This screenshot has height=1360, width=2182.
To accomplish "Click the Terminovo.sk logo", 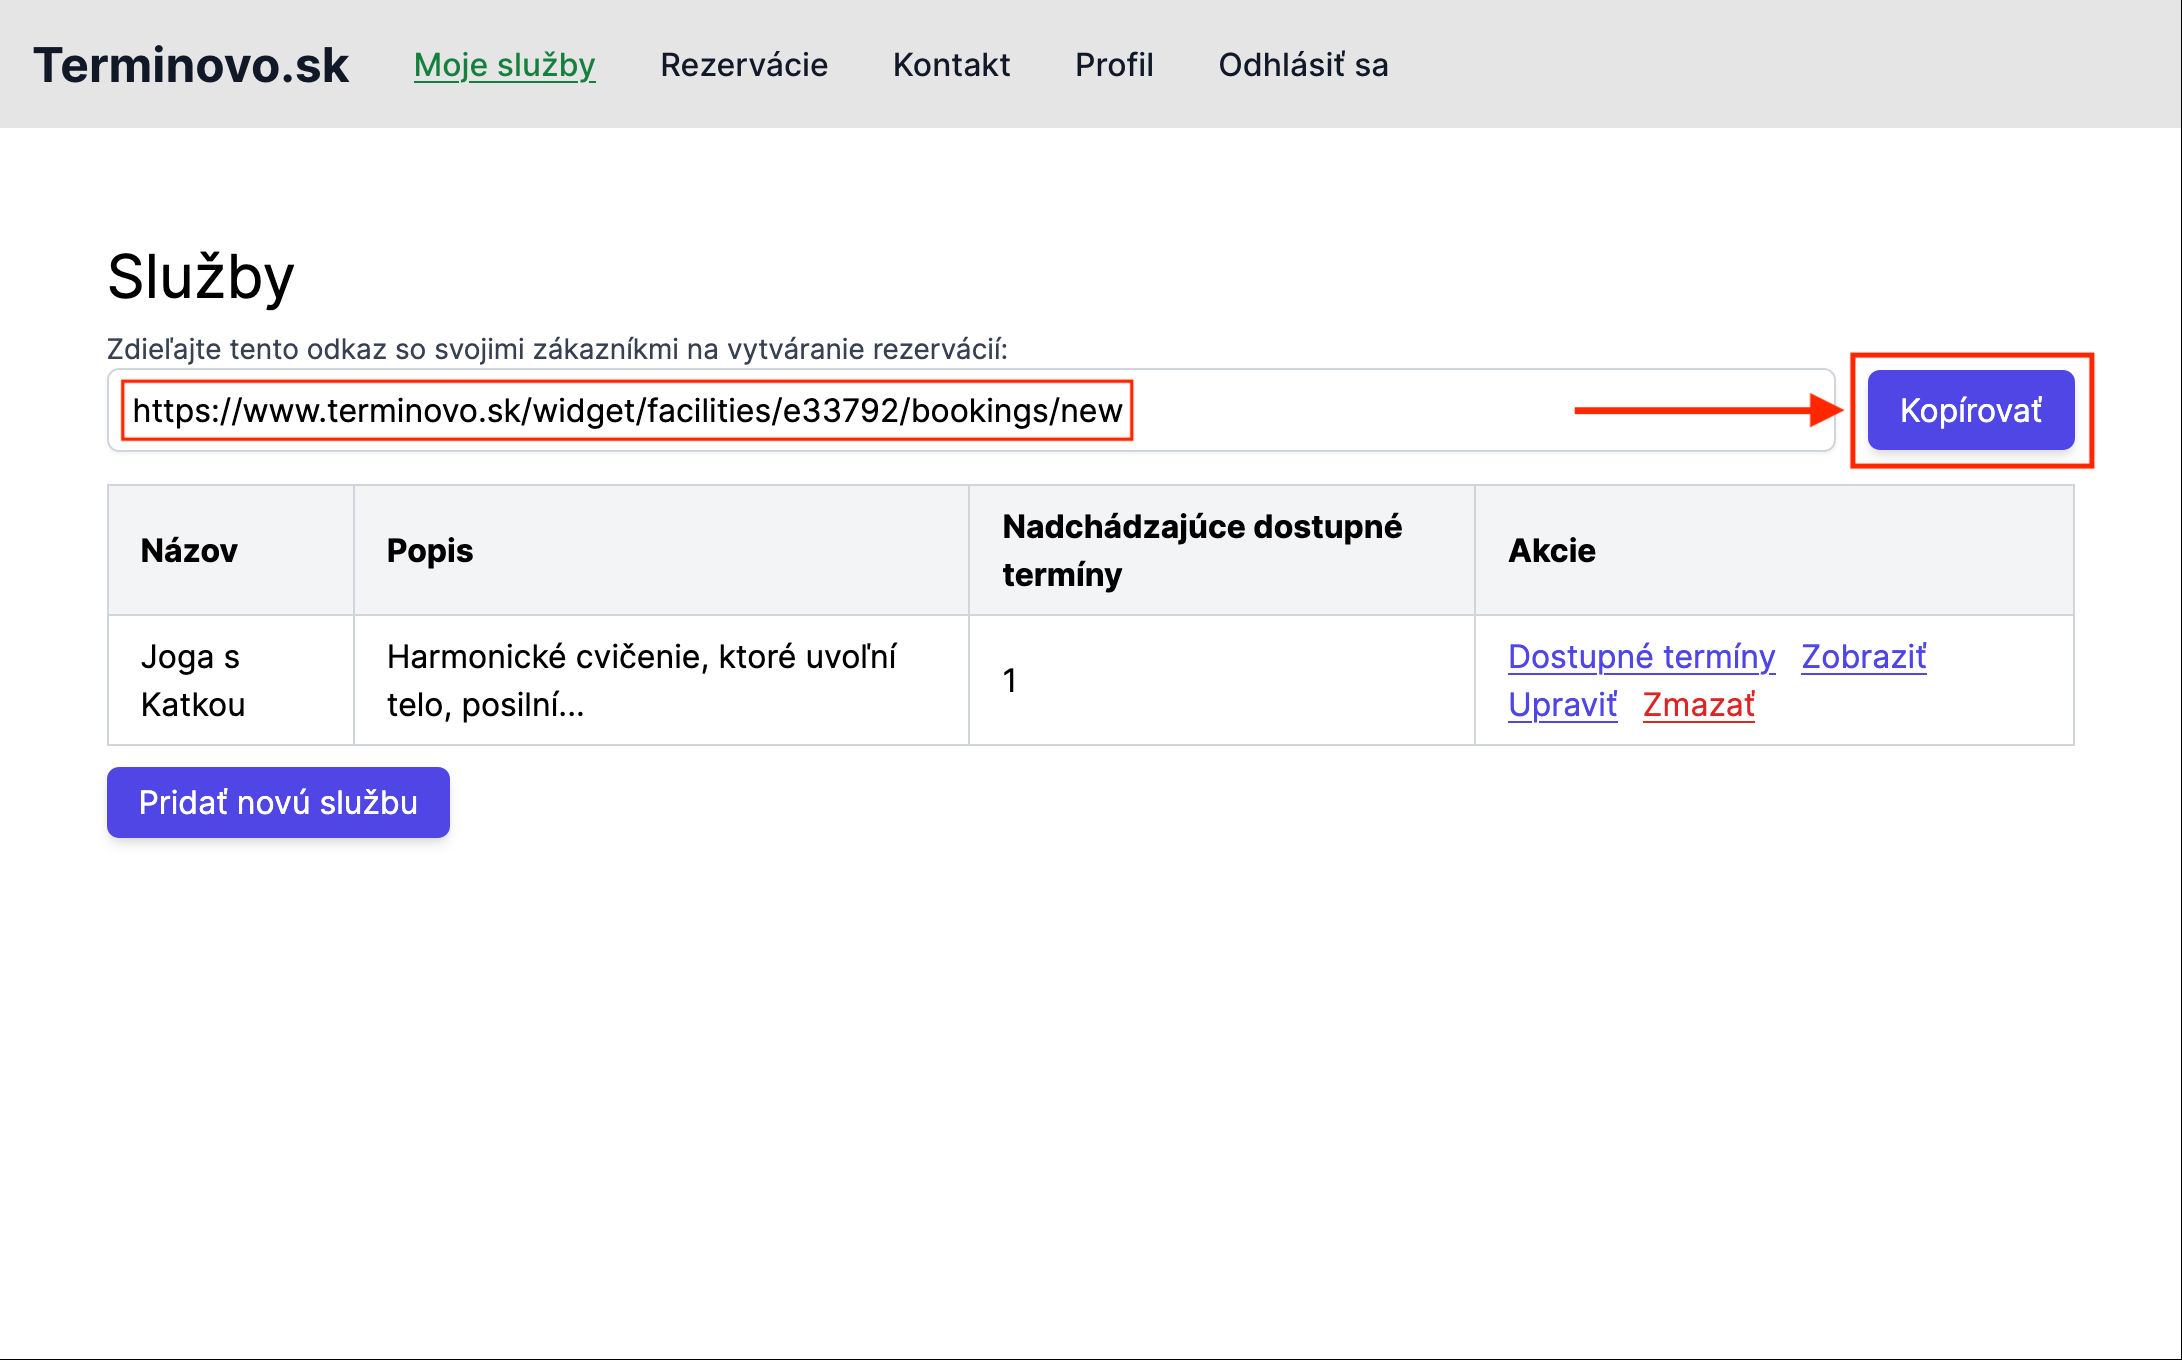I will click(191, 65).
